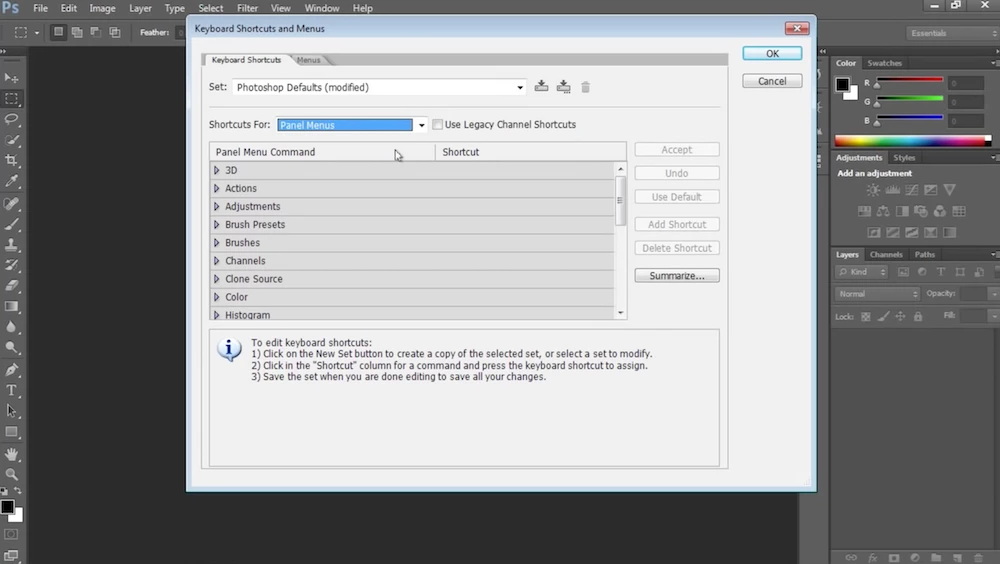1000x564 pixels.
Task: Select the Horizontal Type tool
Action: (11, 390)
